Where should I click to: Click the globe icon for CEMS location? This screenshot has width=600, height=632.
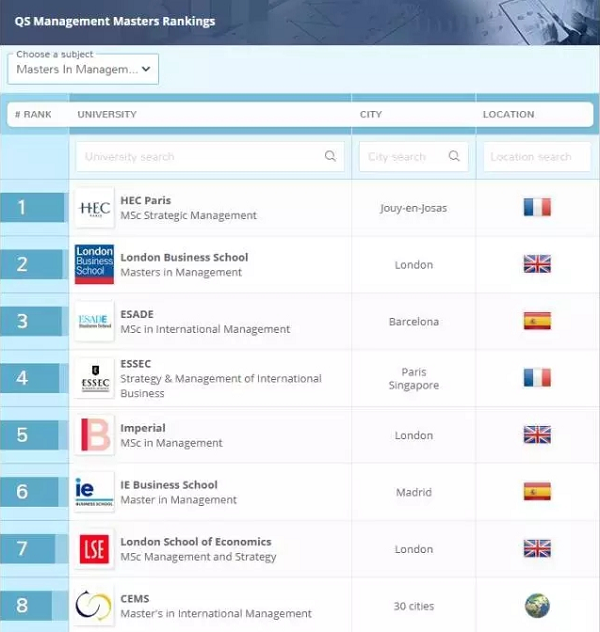[537, 606]
